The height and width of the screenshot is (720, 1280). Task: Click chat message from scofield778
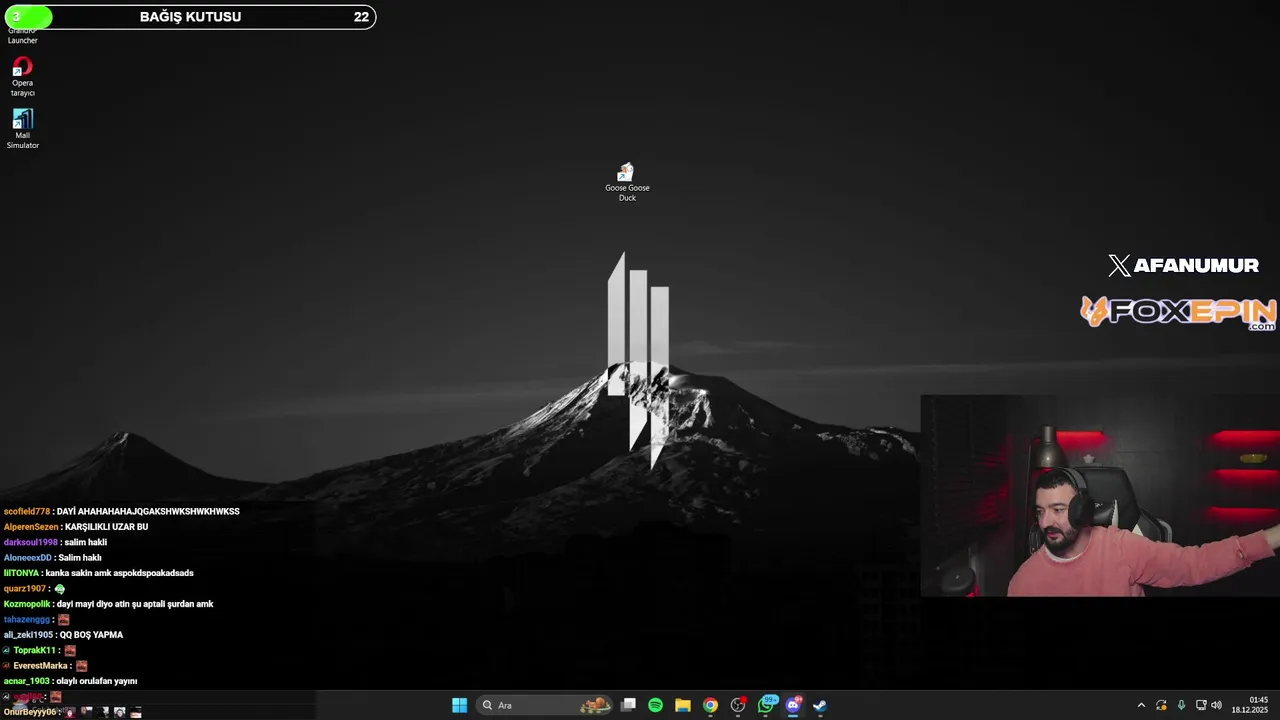[121, 511]
